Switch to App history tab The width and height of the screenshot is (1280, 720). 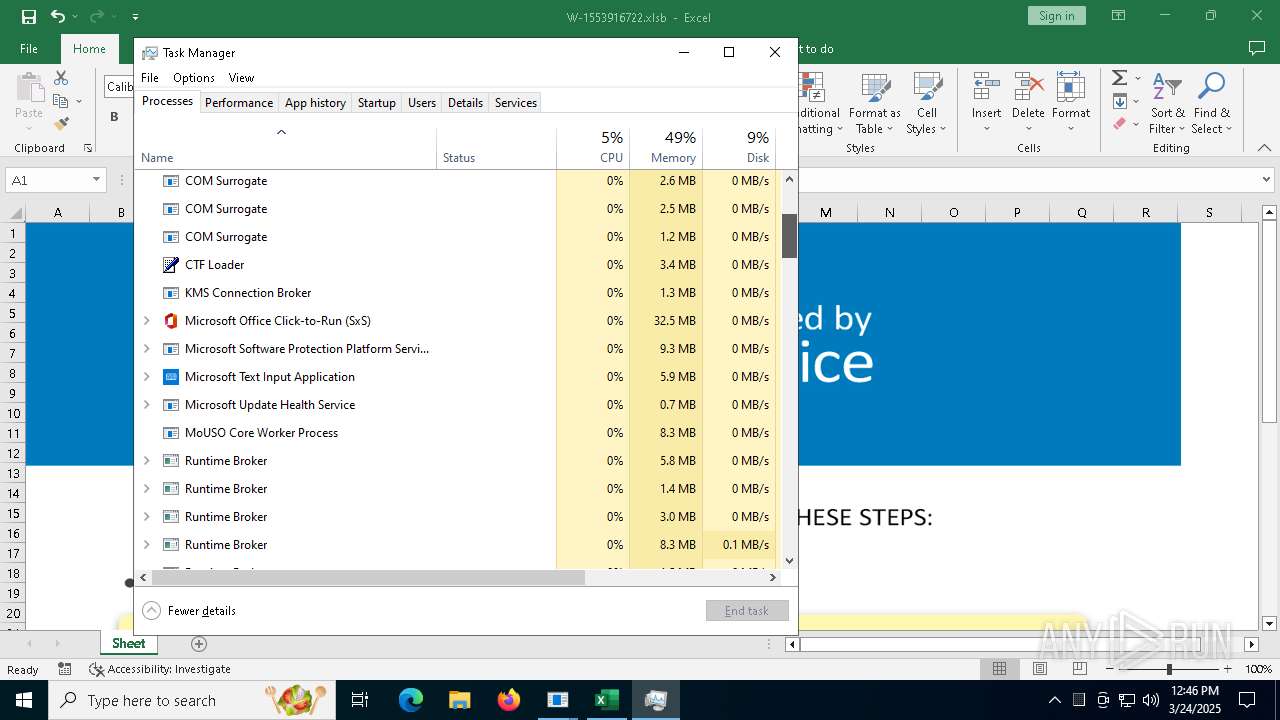pos(315,102)
